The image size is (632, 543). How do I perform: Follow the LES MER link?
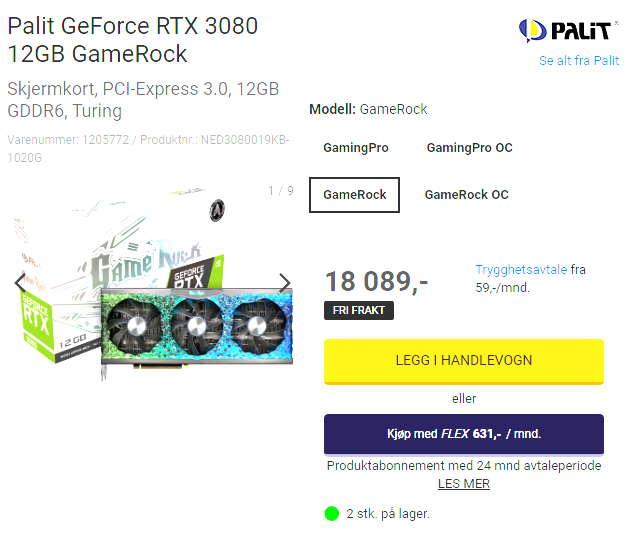[464, 484]
